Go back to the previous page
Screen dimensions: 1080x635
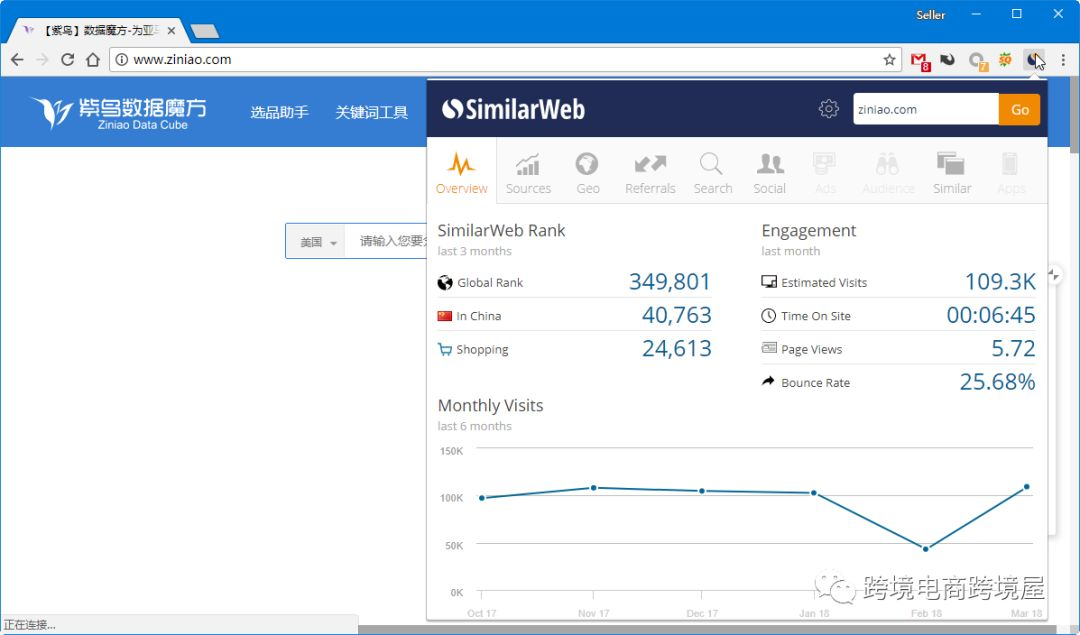[17, 60]
